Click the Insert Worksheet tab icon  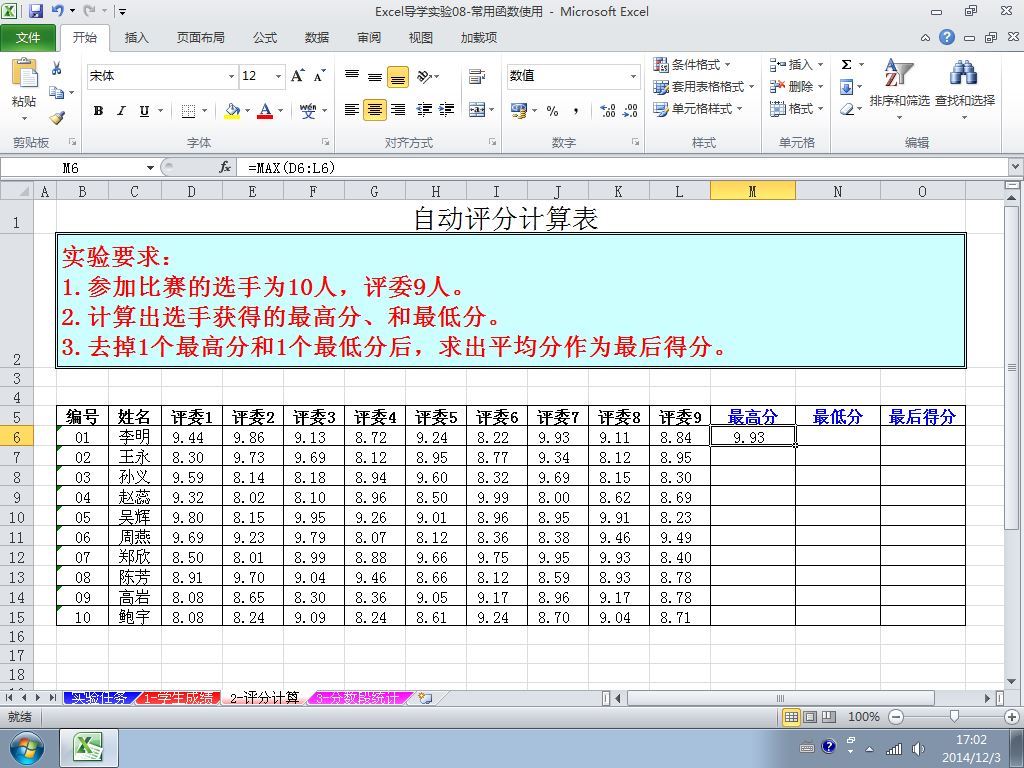[425, 698]
